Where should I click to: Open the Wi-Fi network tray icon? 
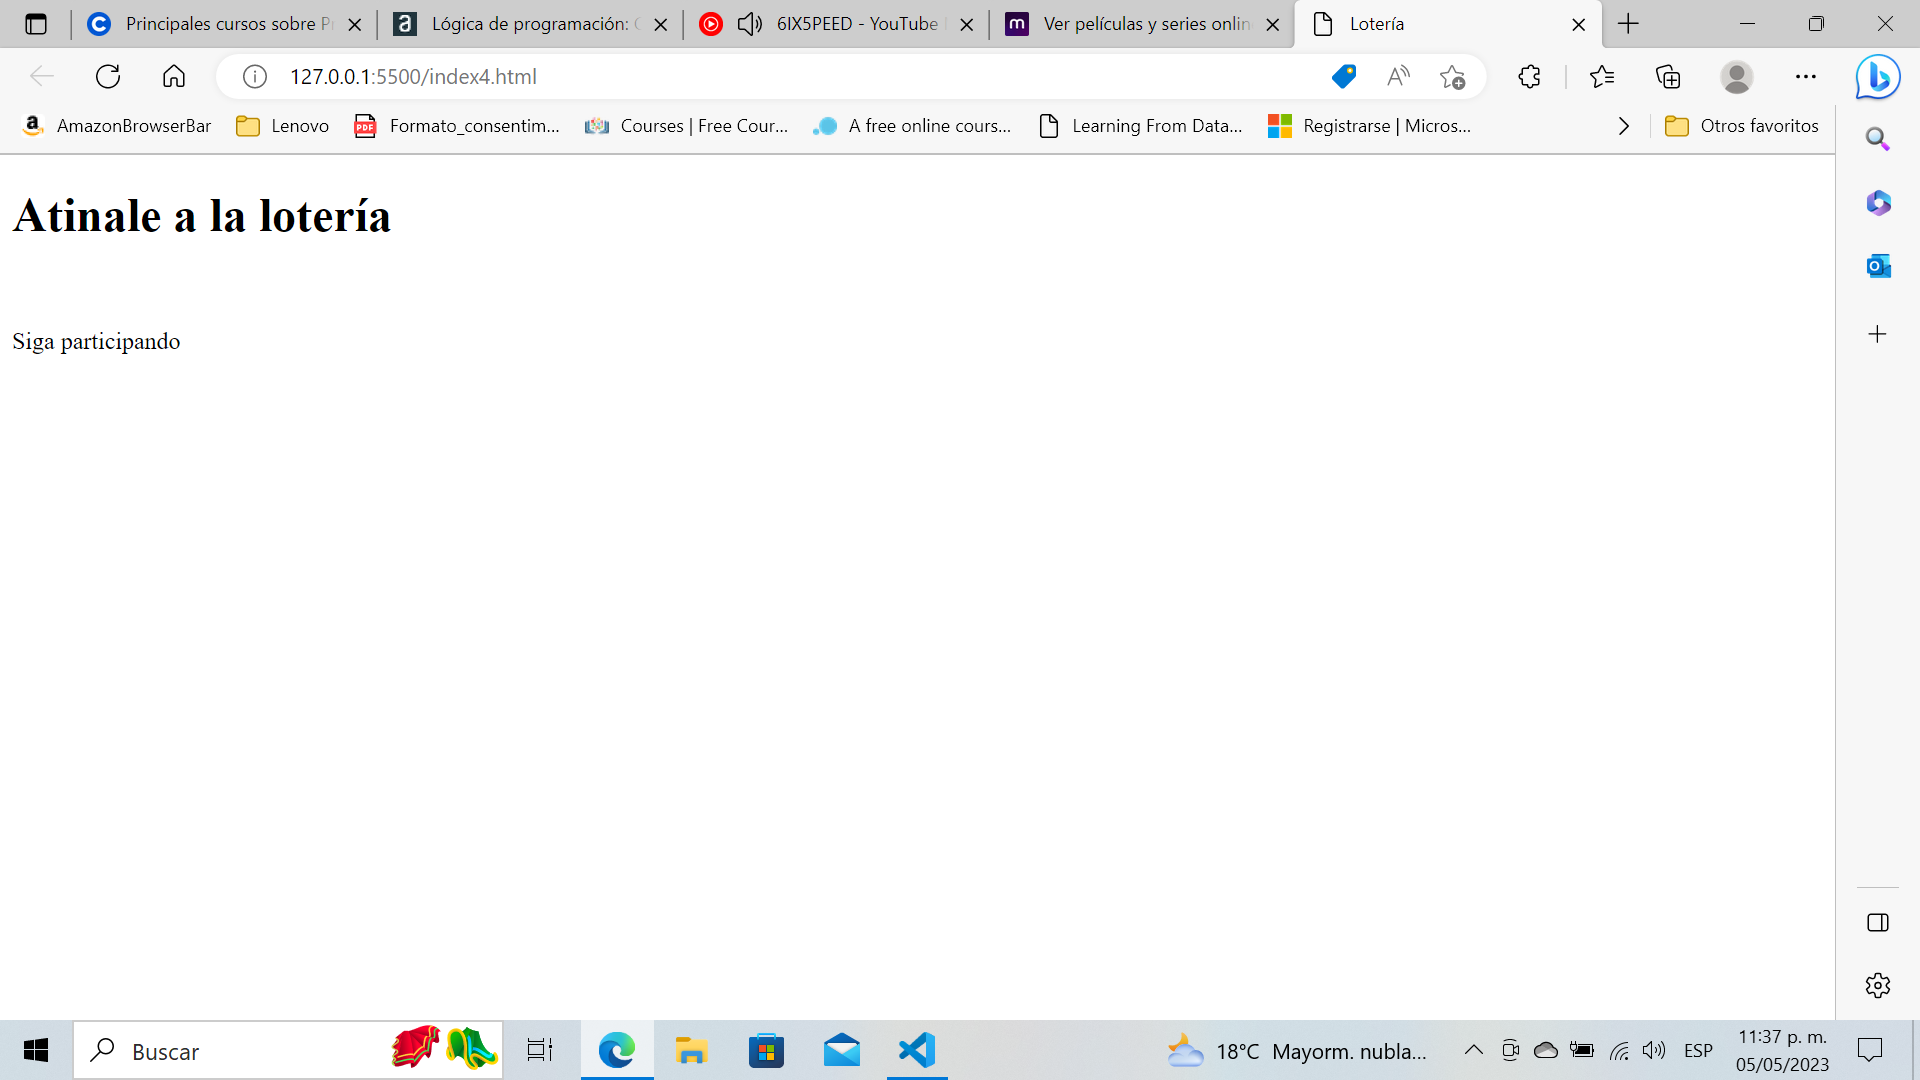click(1619, 1050)
